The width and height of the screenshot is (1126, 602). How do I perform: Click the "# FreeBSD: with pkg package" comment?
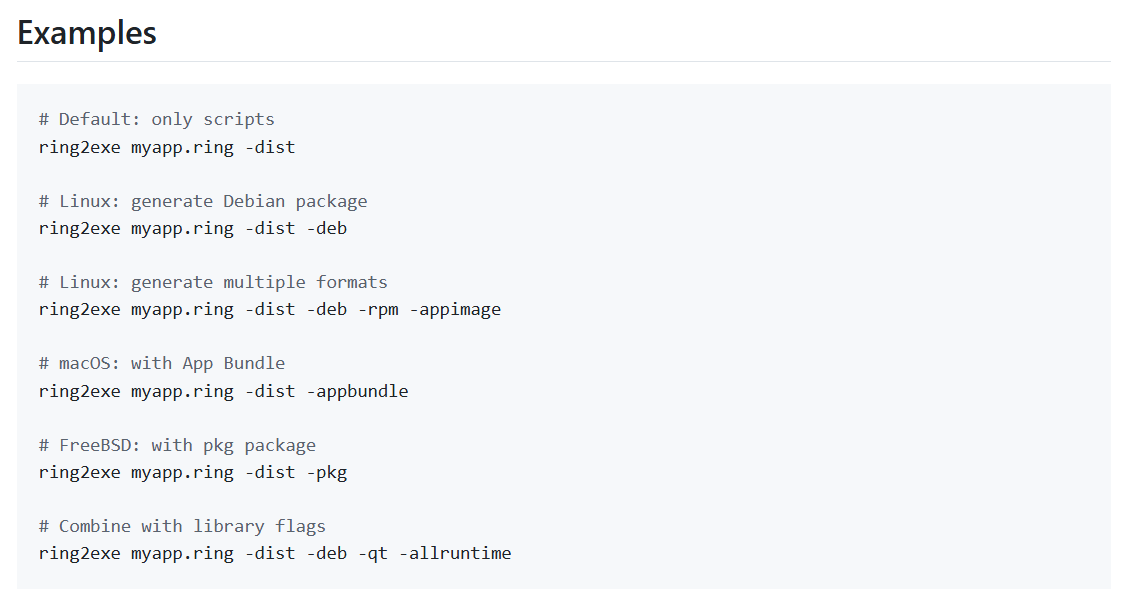[x=177, y=445]
